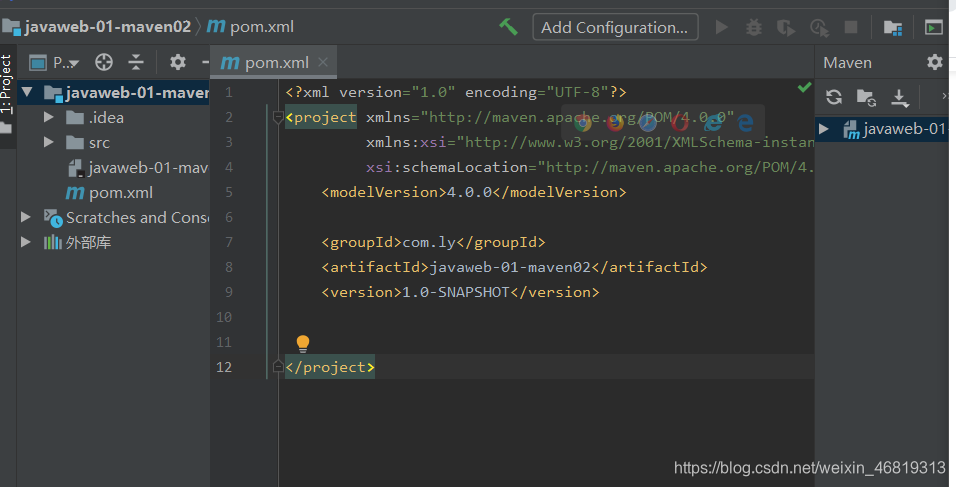Click javaweb-01-maven02 breadcrumb in navigation bar
The width and height of the screenshot is (956, 487).
point(98,27)
